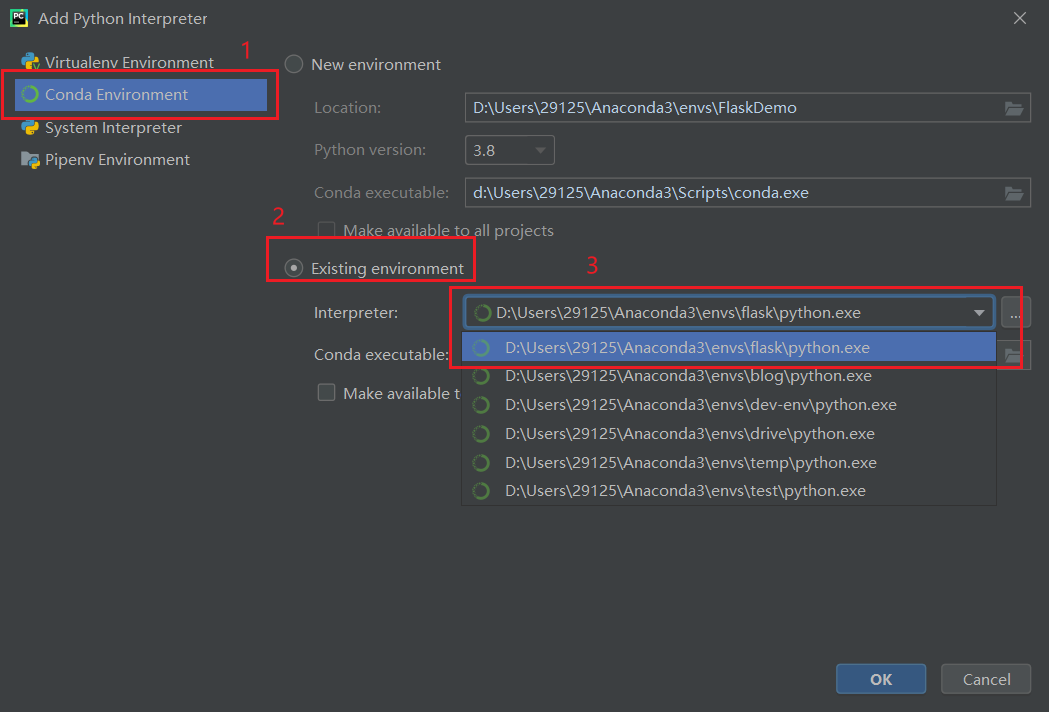Choose envs\test\python.exe from the list
The image size is (1049, 712).
(729, 491)
